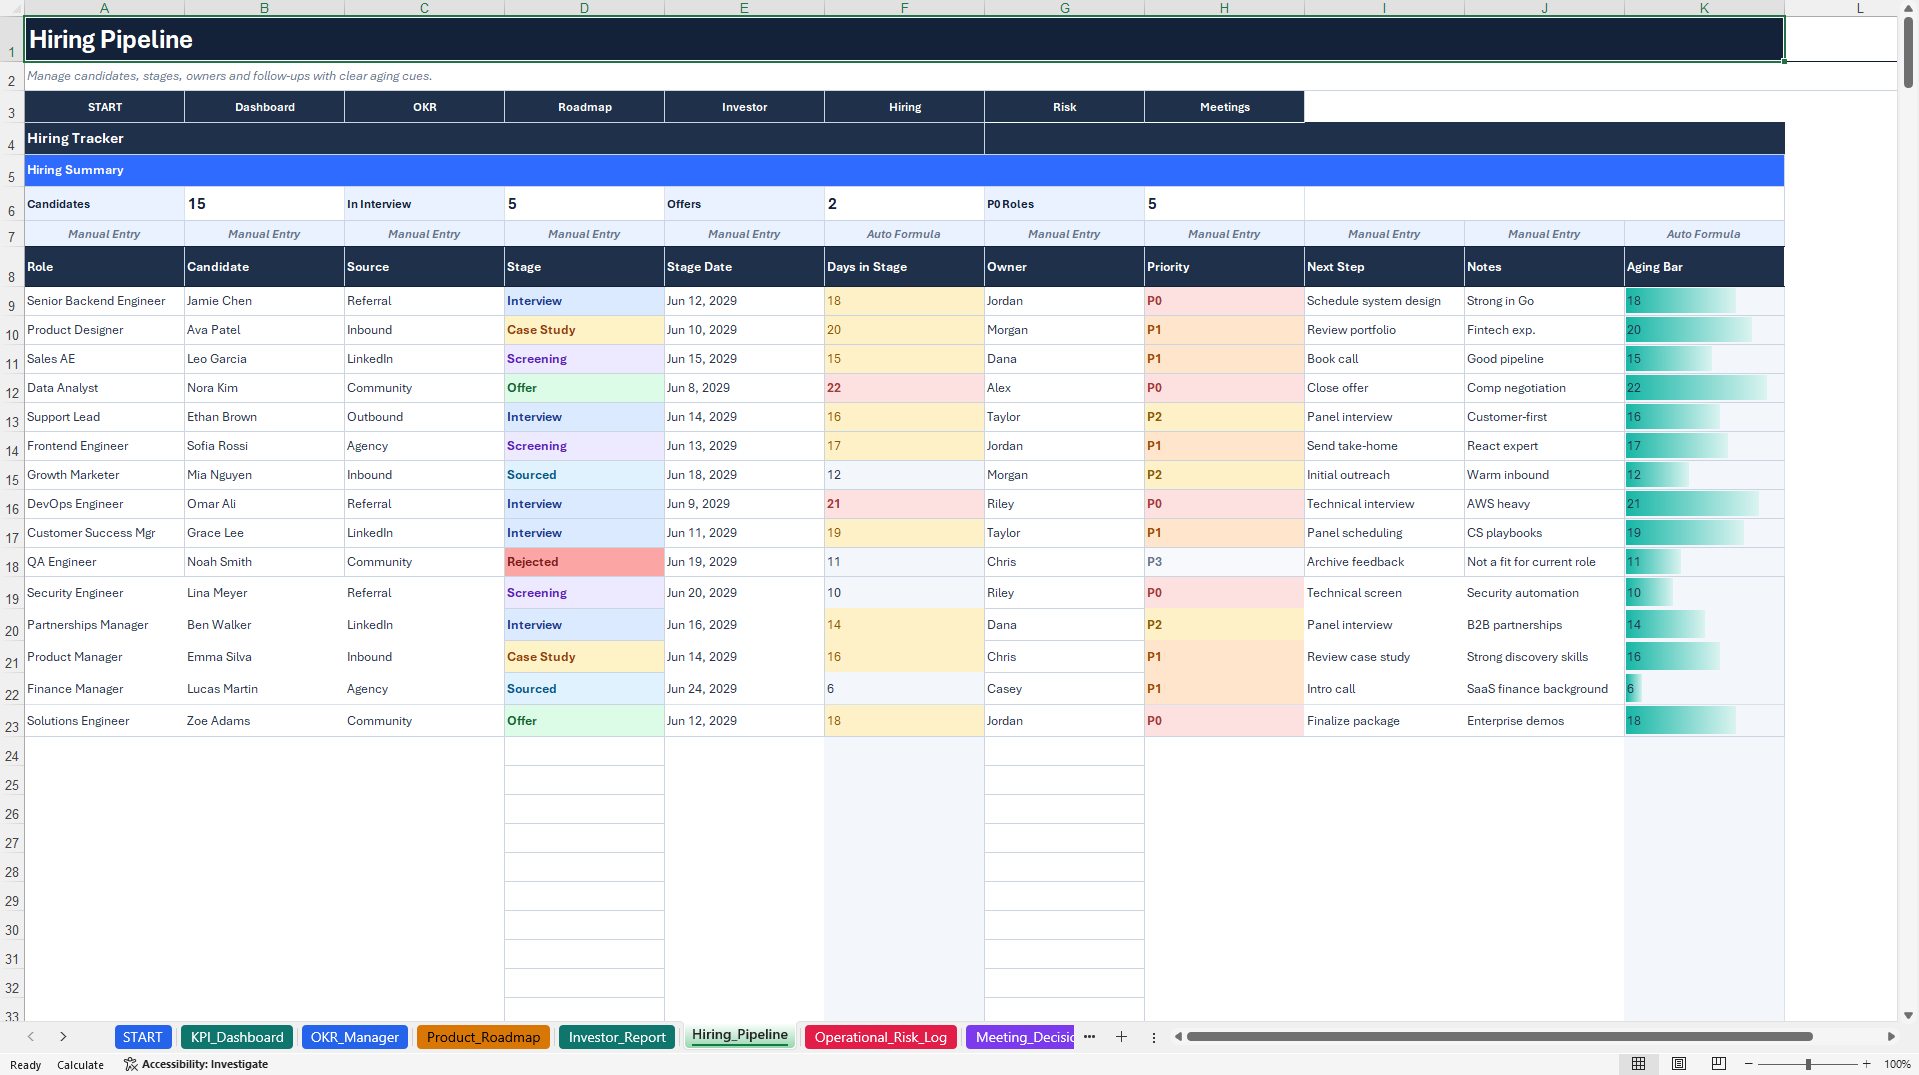Select Aging Bar cell showing 22

click(1704, 388)
